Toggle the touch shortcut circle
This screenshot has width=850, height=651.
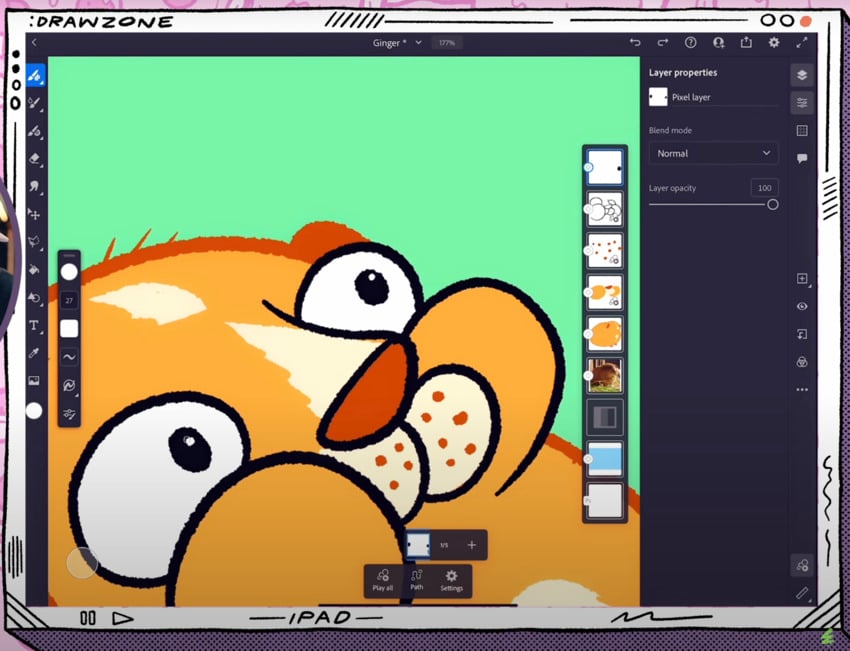click(x=82, y=563)
